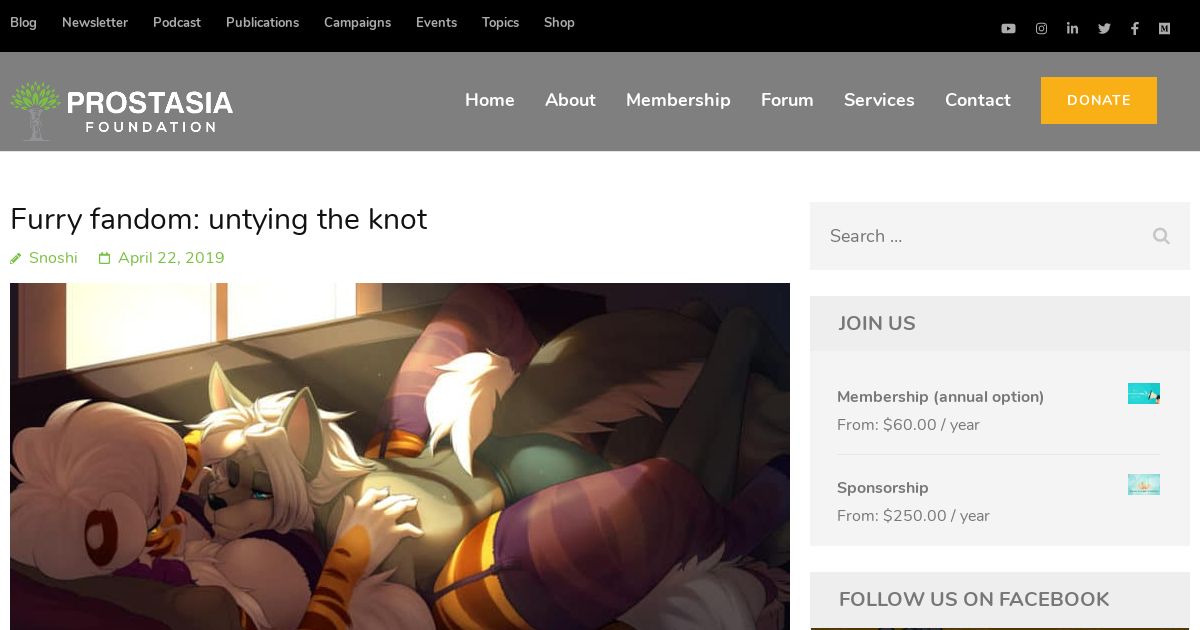1200x630 pixels.
Task: Open the Instagram profile icon
Action: pos(1041,29)
